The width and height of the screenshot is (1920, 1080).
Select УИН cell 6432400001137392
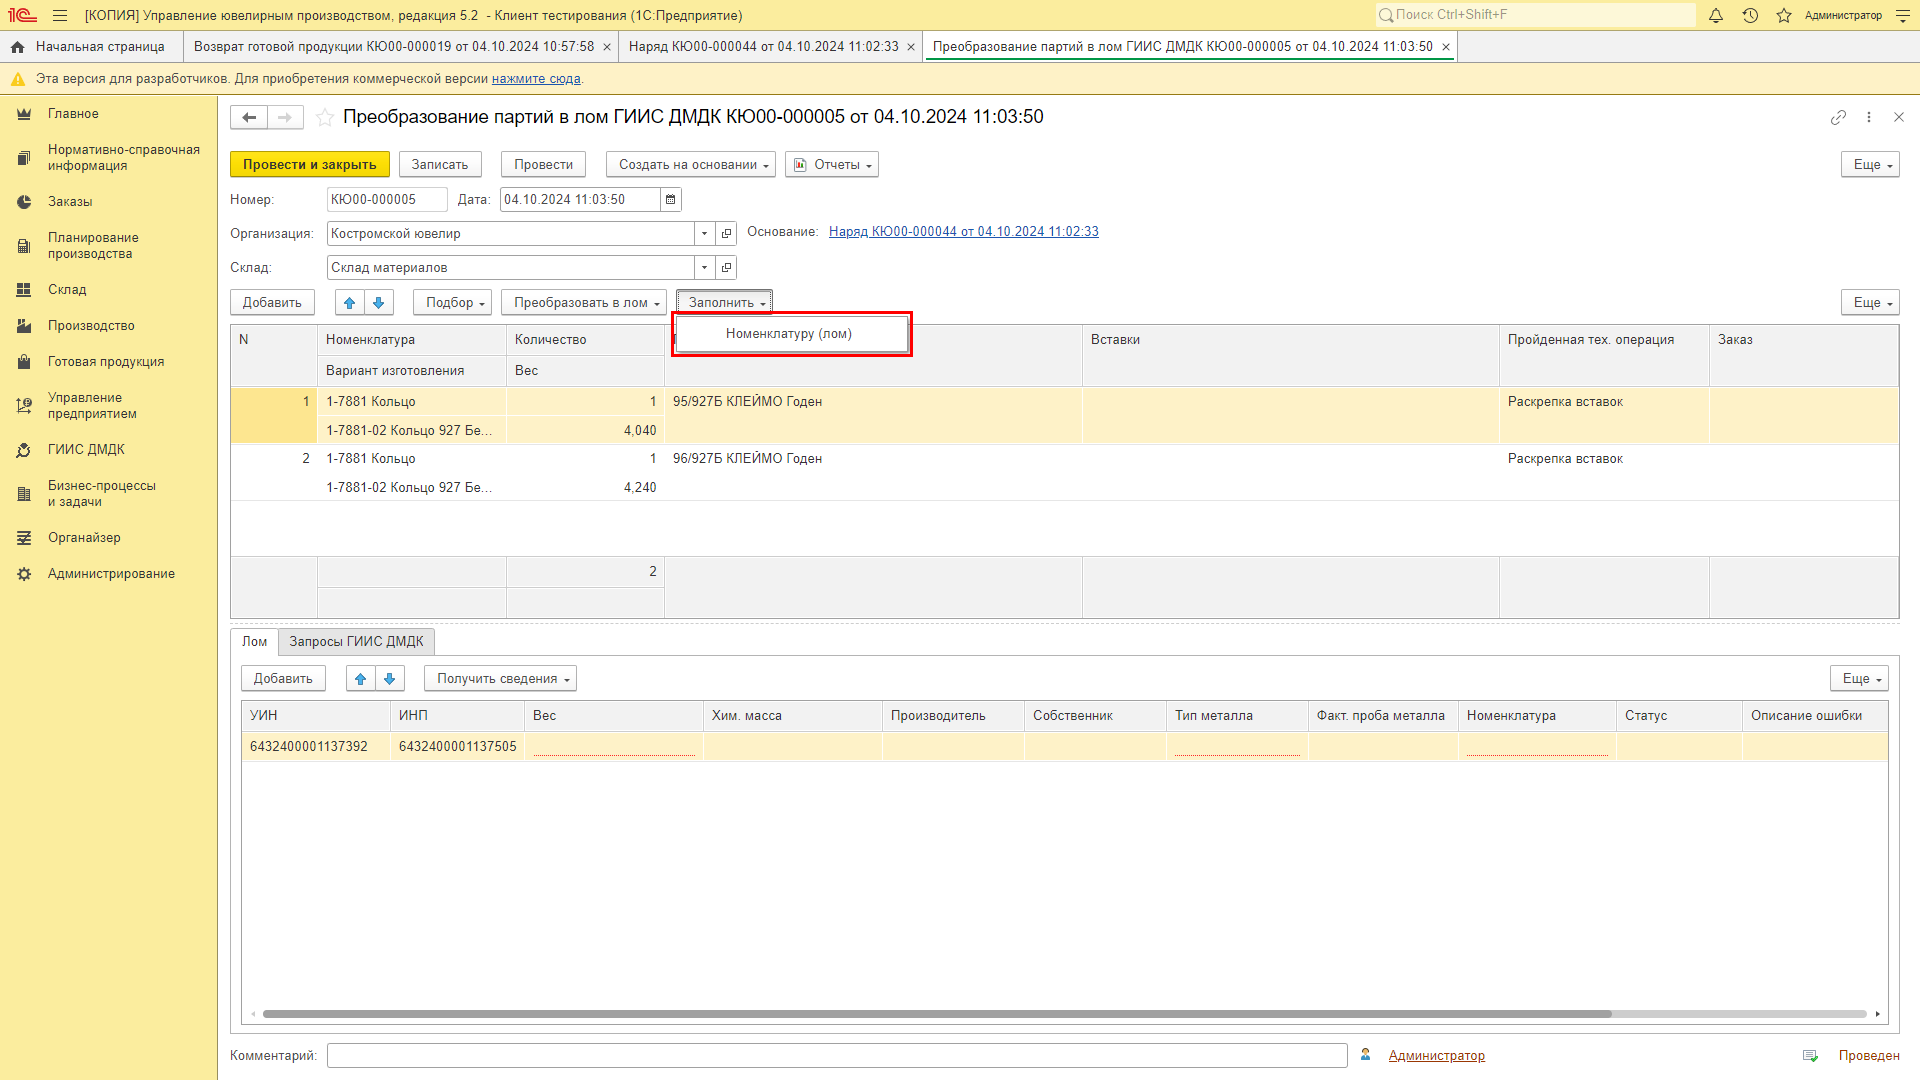tap(315, 747)
